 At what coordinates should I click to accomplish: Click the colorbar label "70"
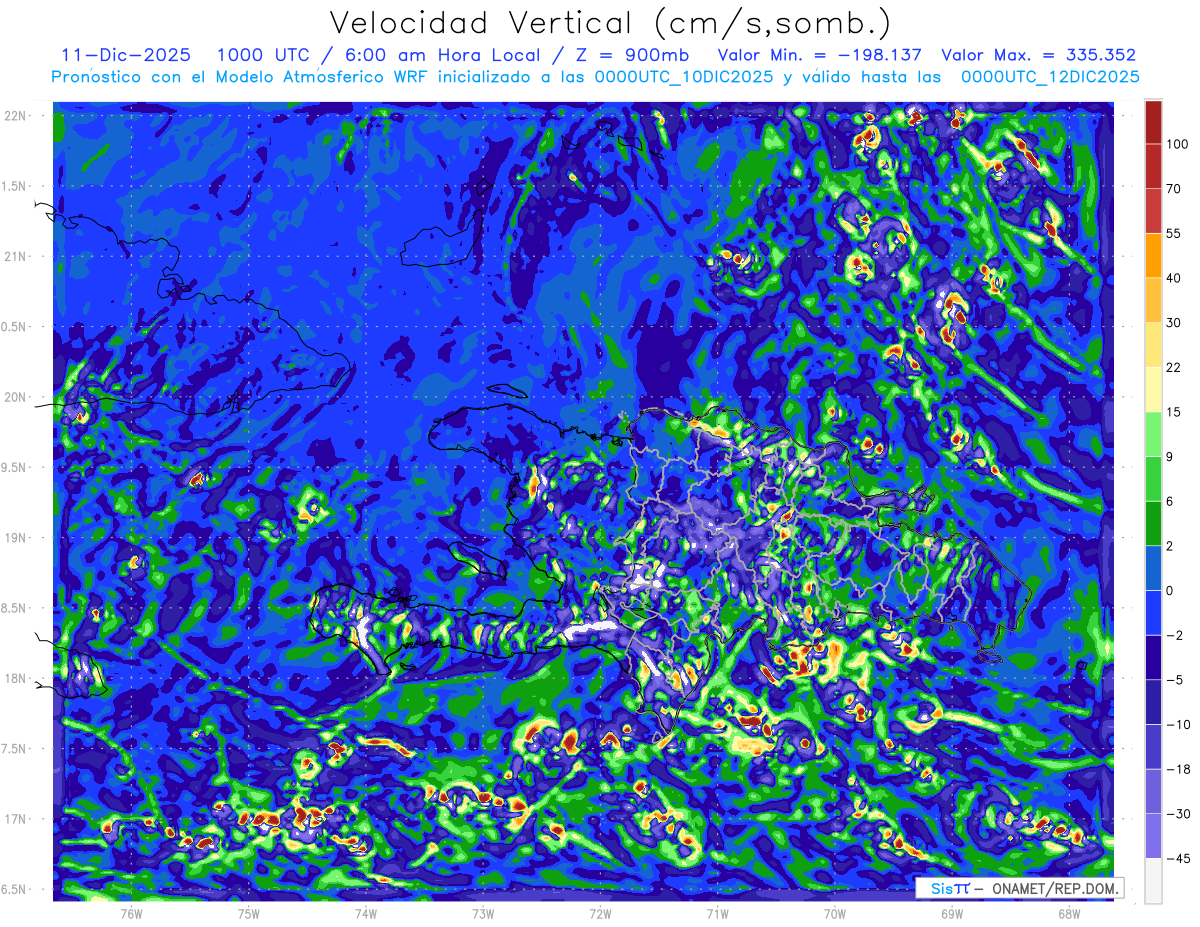point(1173,189)
